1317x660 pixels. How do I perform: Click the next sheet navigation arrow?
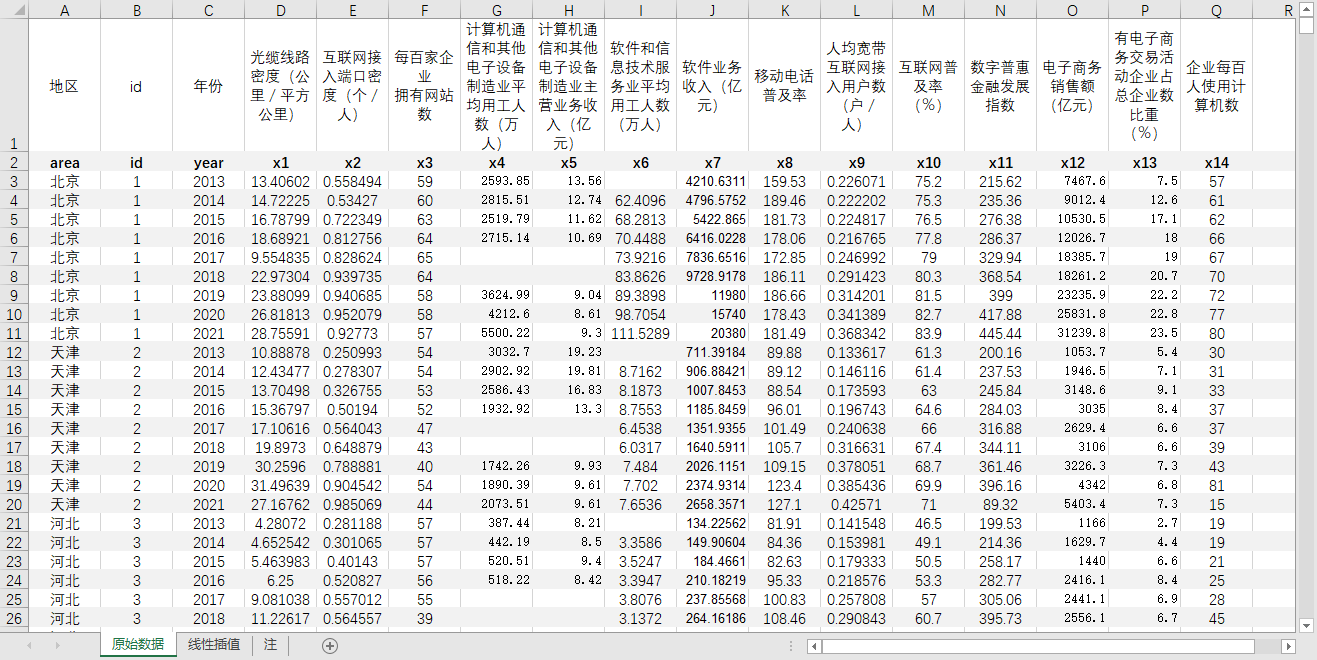tap(57, 646)
